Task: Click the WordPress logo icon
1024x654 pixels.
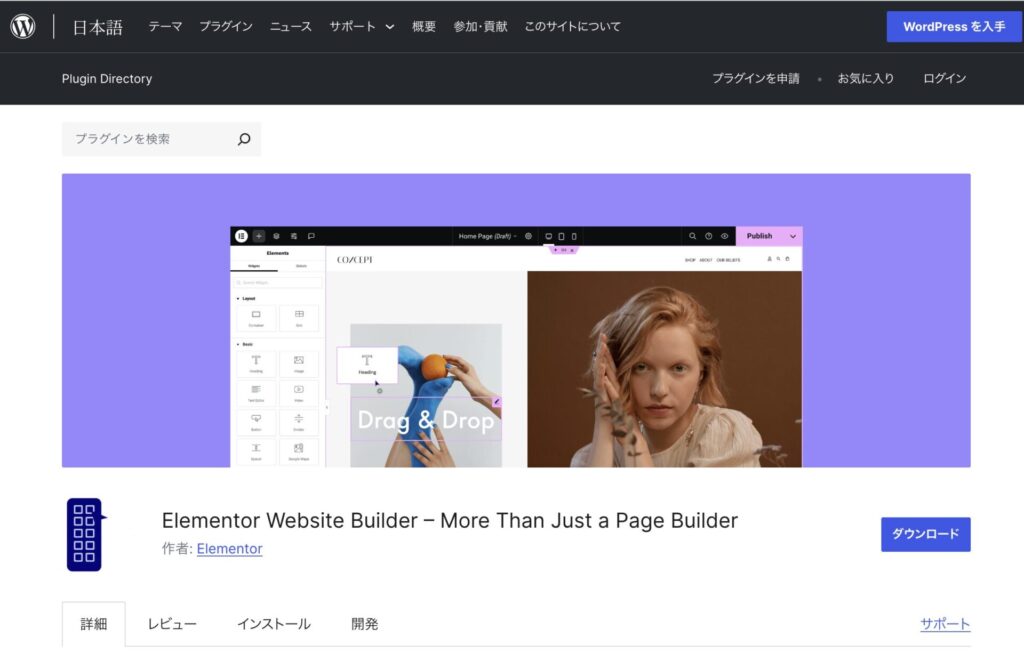Action: coord(23,27)
